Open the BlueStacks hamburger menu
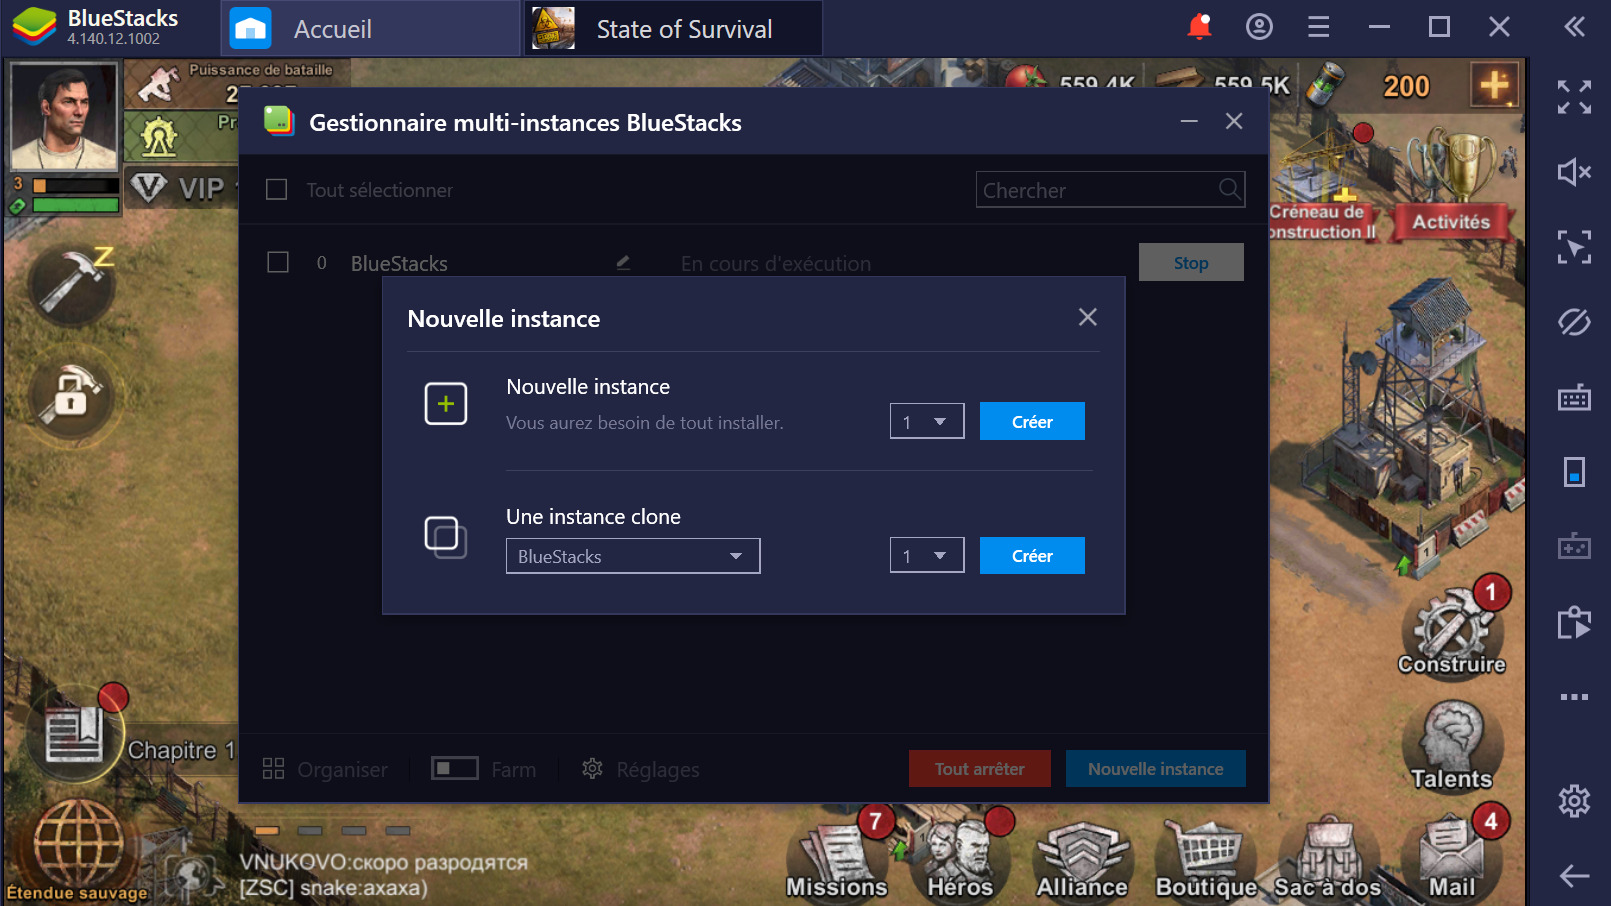 click(1319, 27)
